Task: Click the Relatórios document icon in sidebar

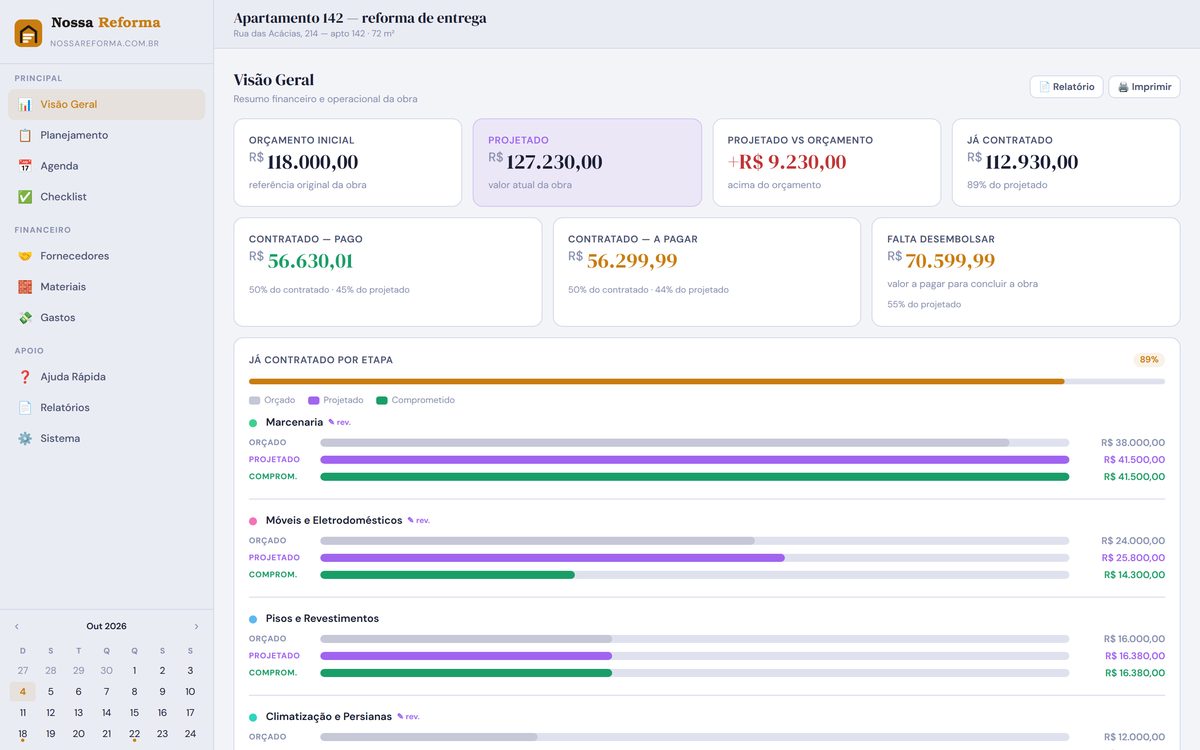Action: tap(25, 408)
